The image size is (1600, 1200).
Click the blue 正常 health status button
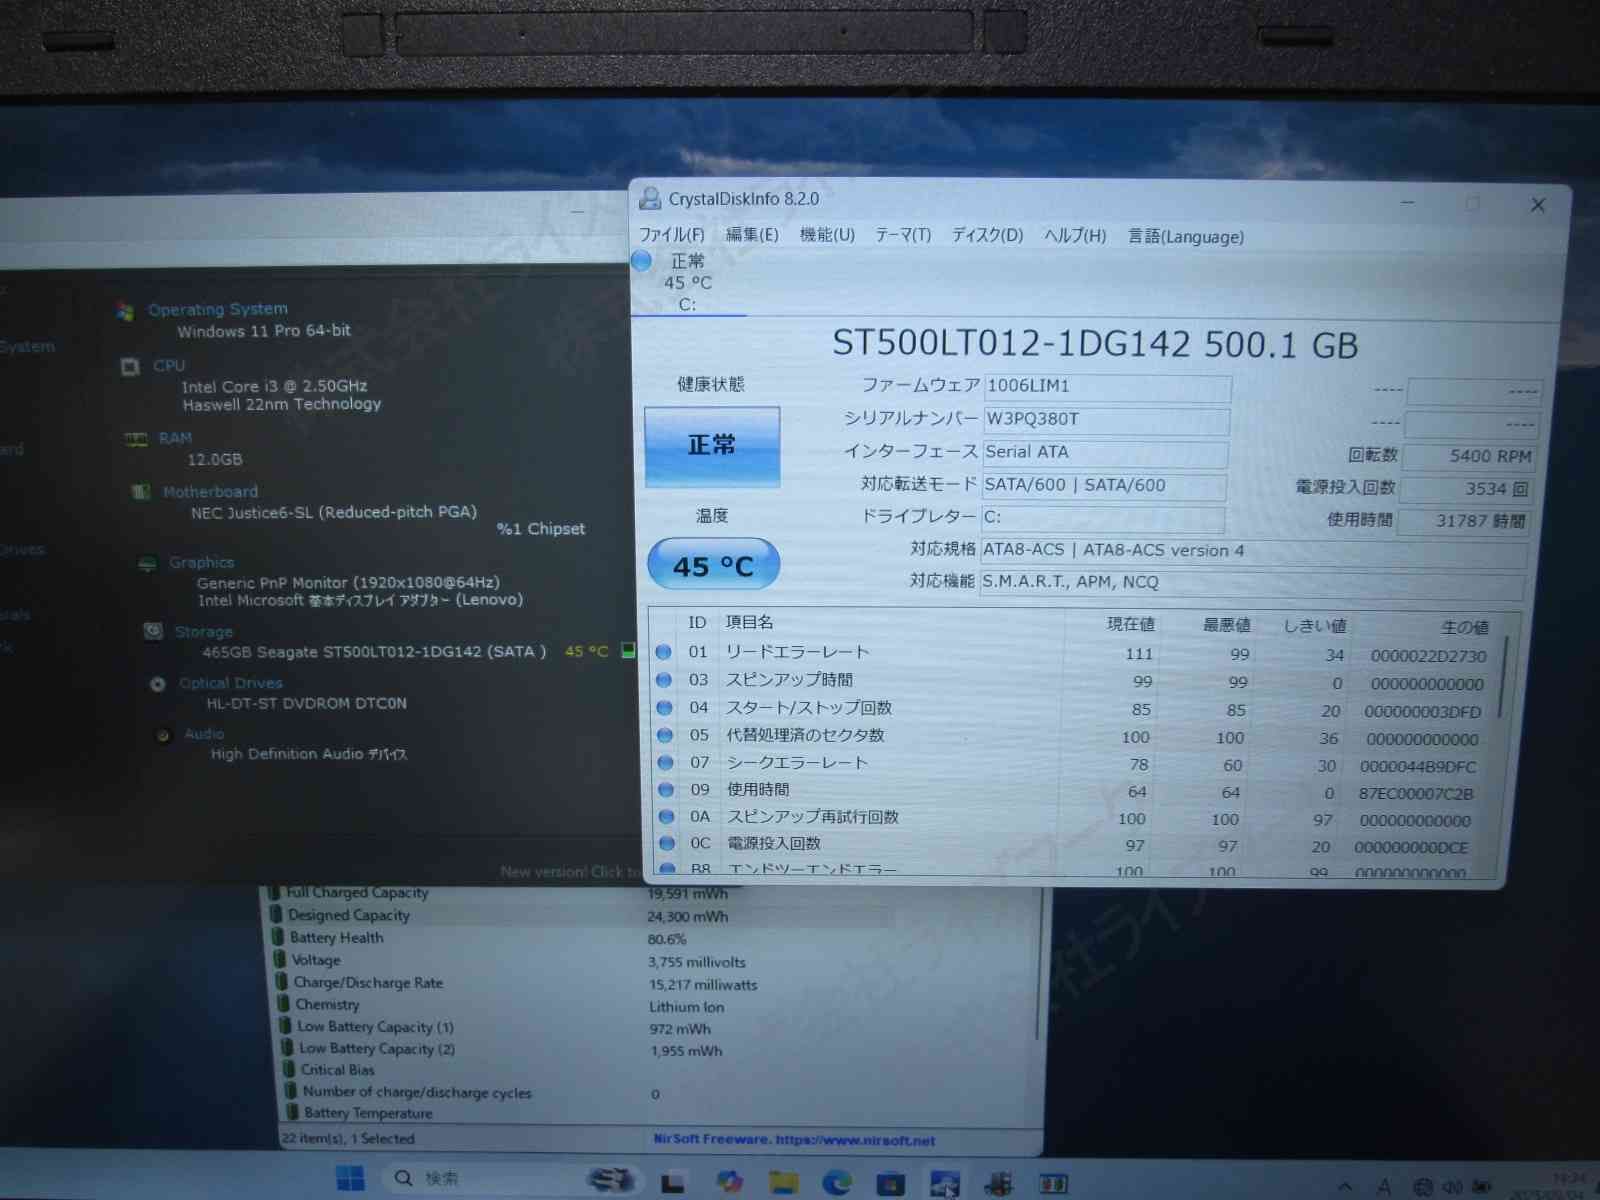(x=712, y=446)
